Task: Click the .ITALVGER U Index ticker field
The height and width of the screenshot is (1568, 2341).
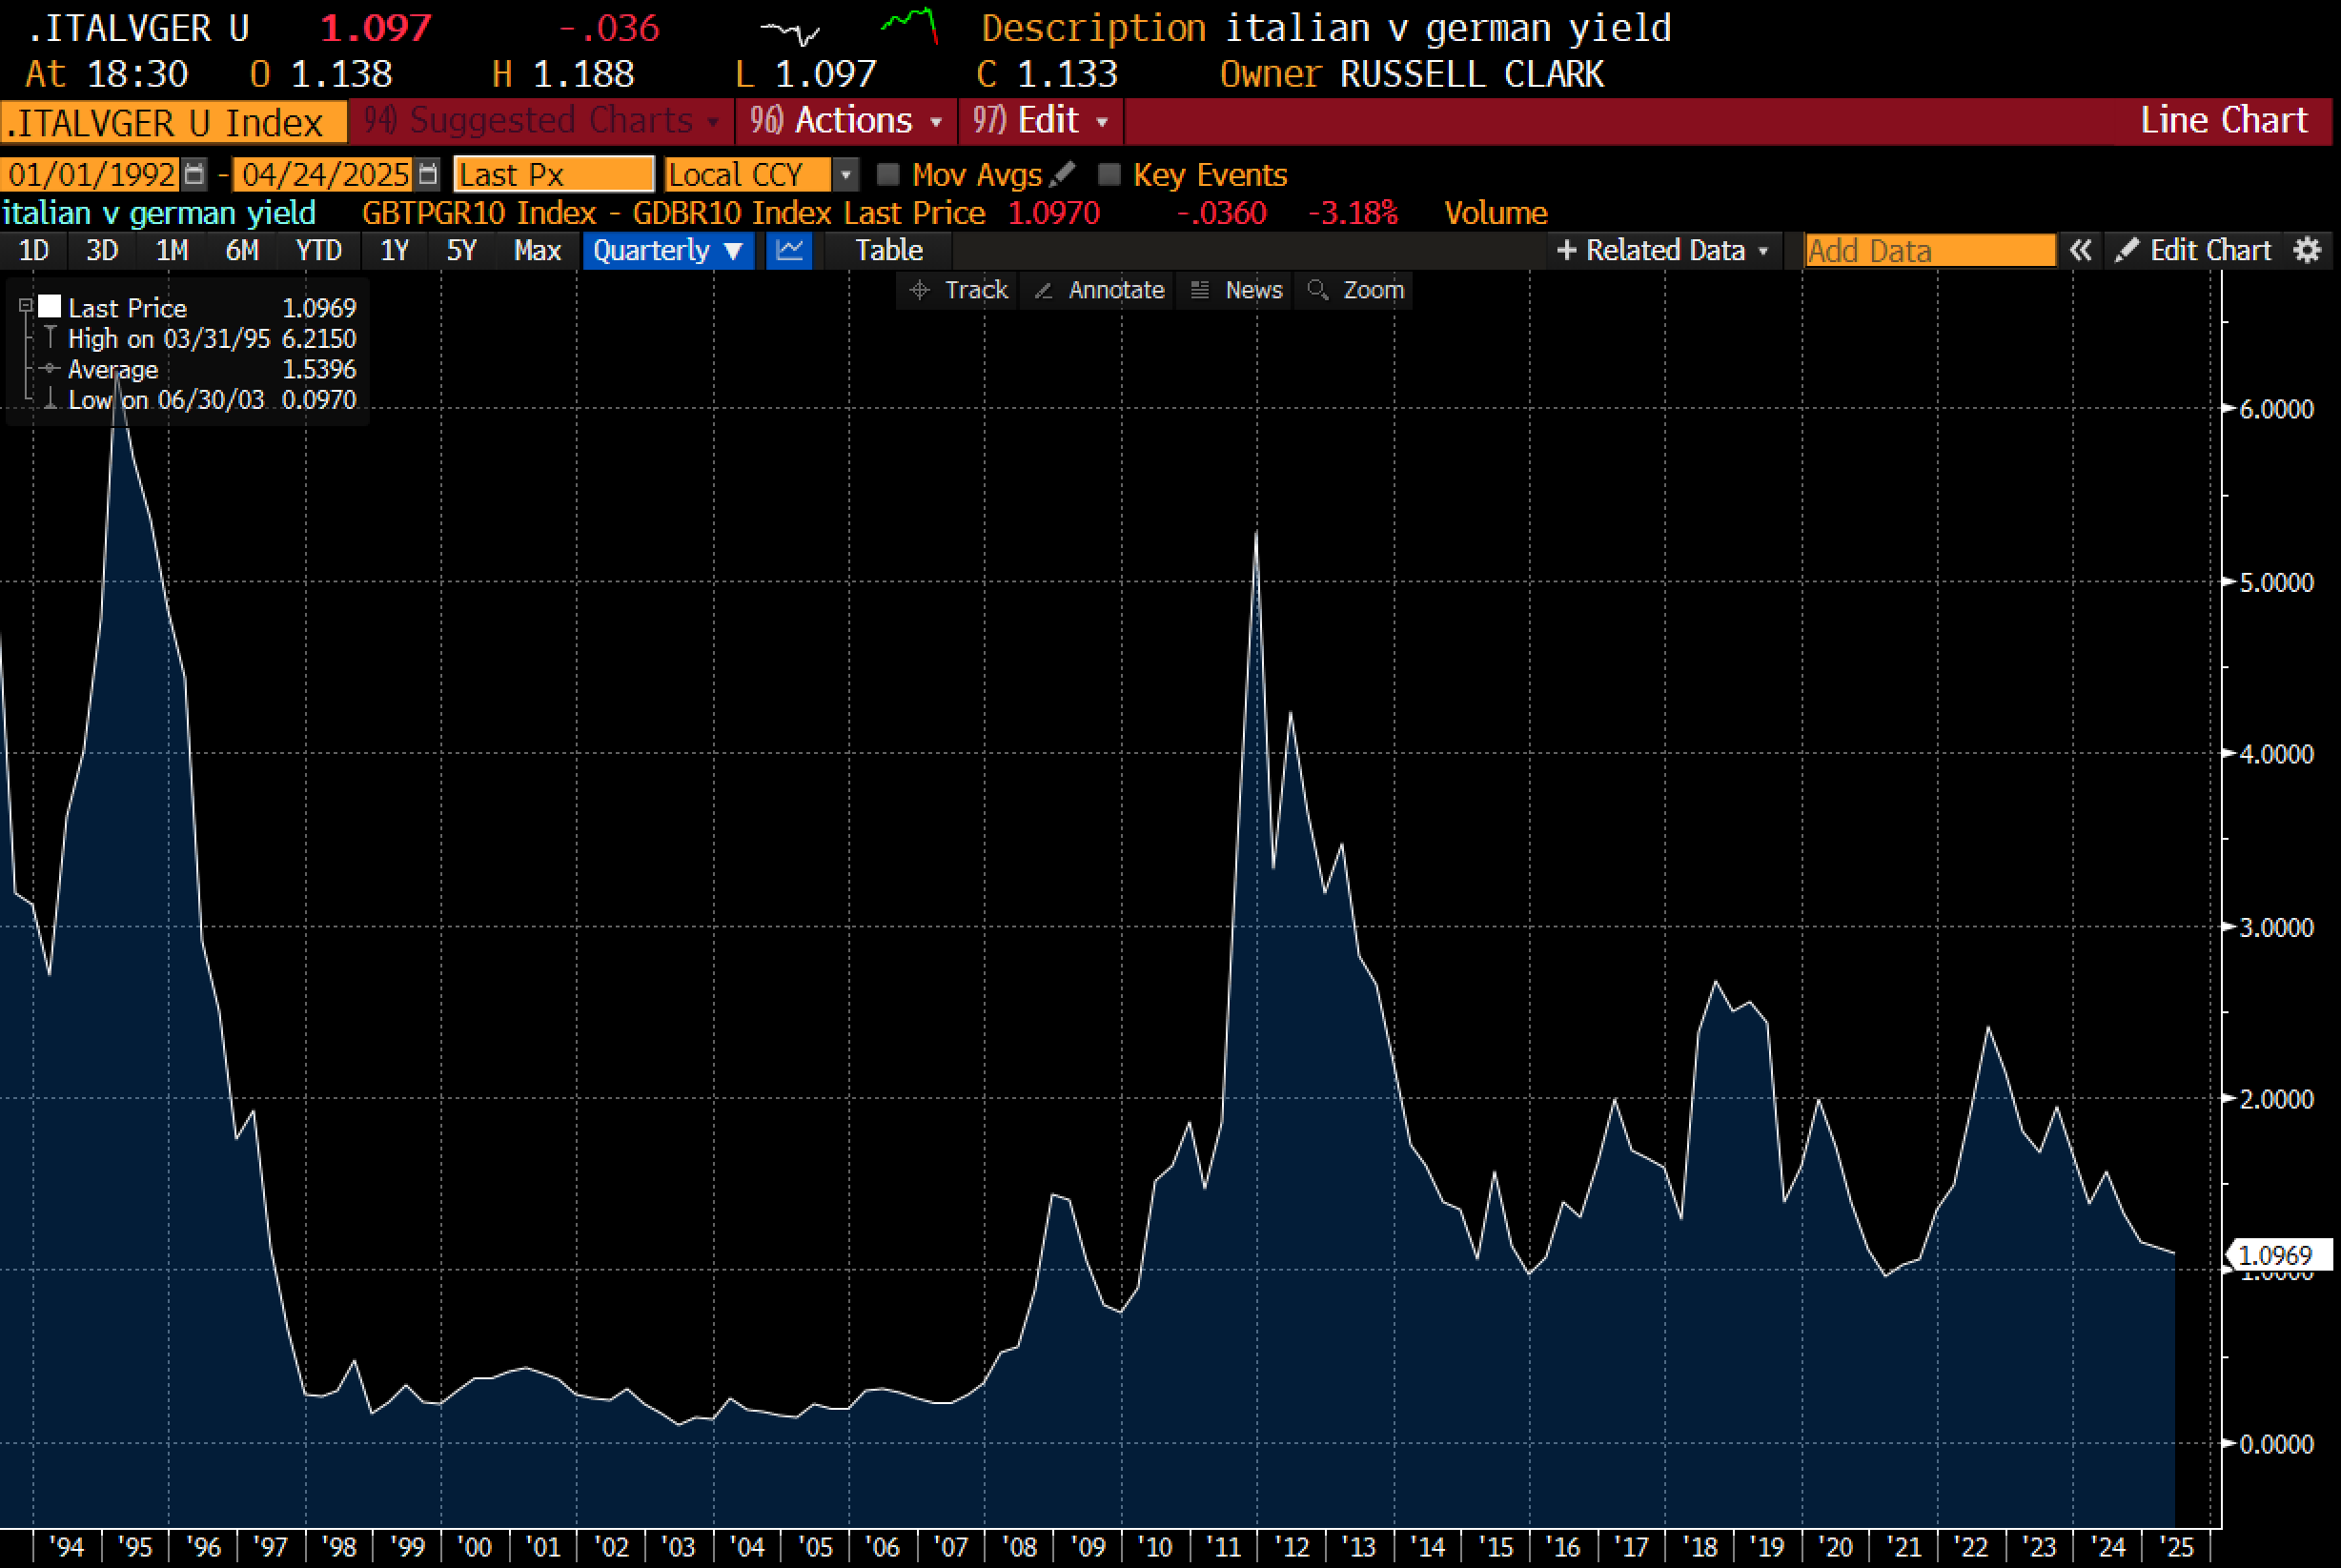Action: pos(173,122)
